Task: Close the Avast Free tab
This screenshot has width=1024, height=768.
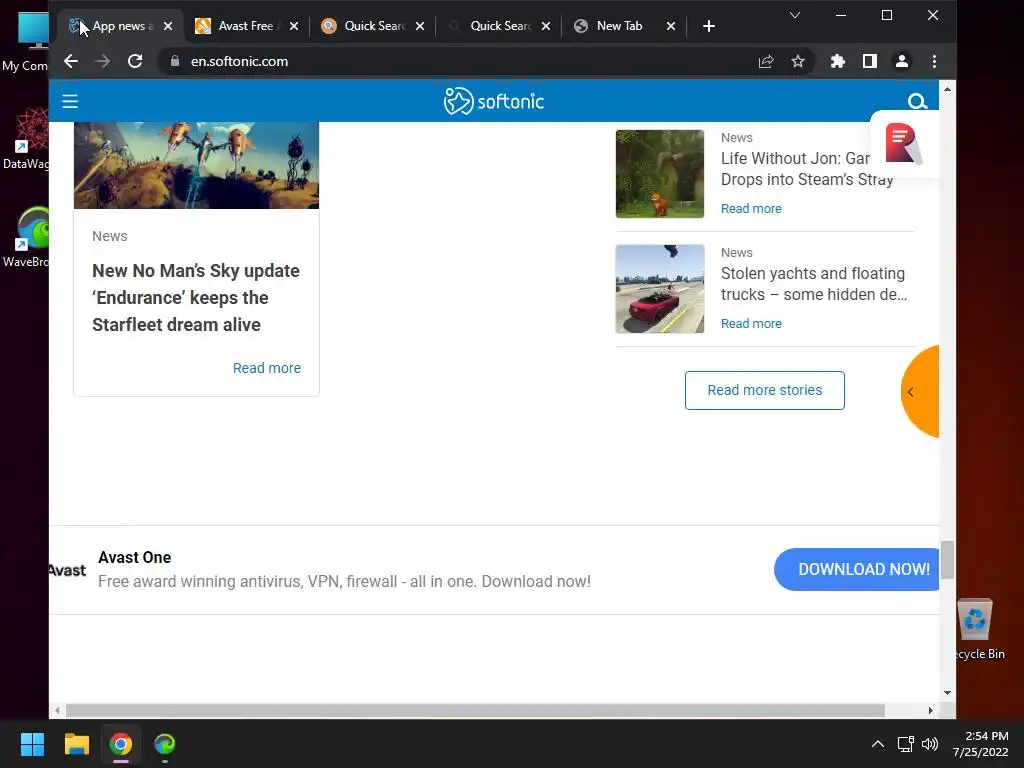Action: coord(294,26)
